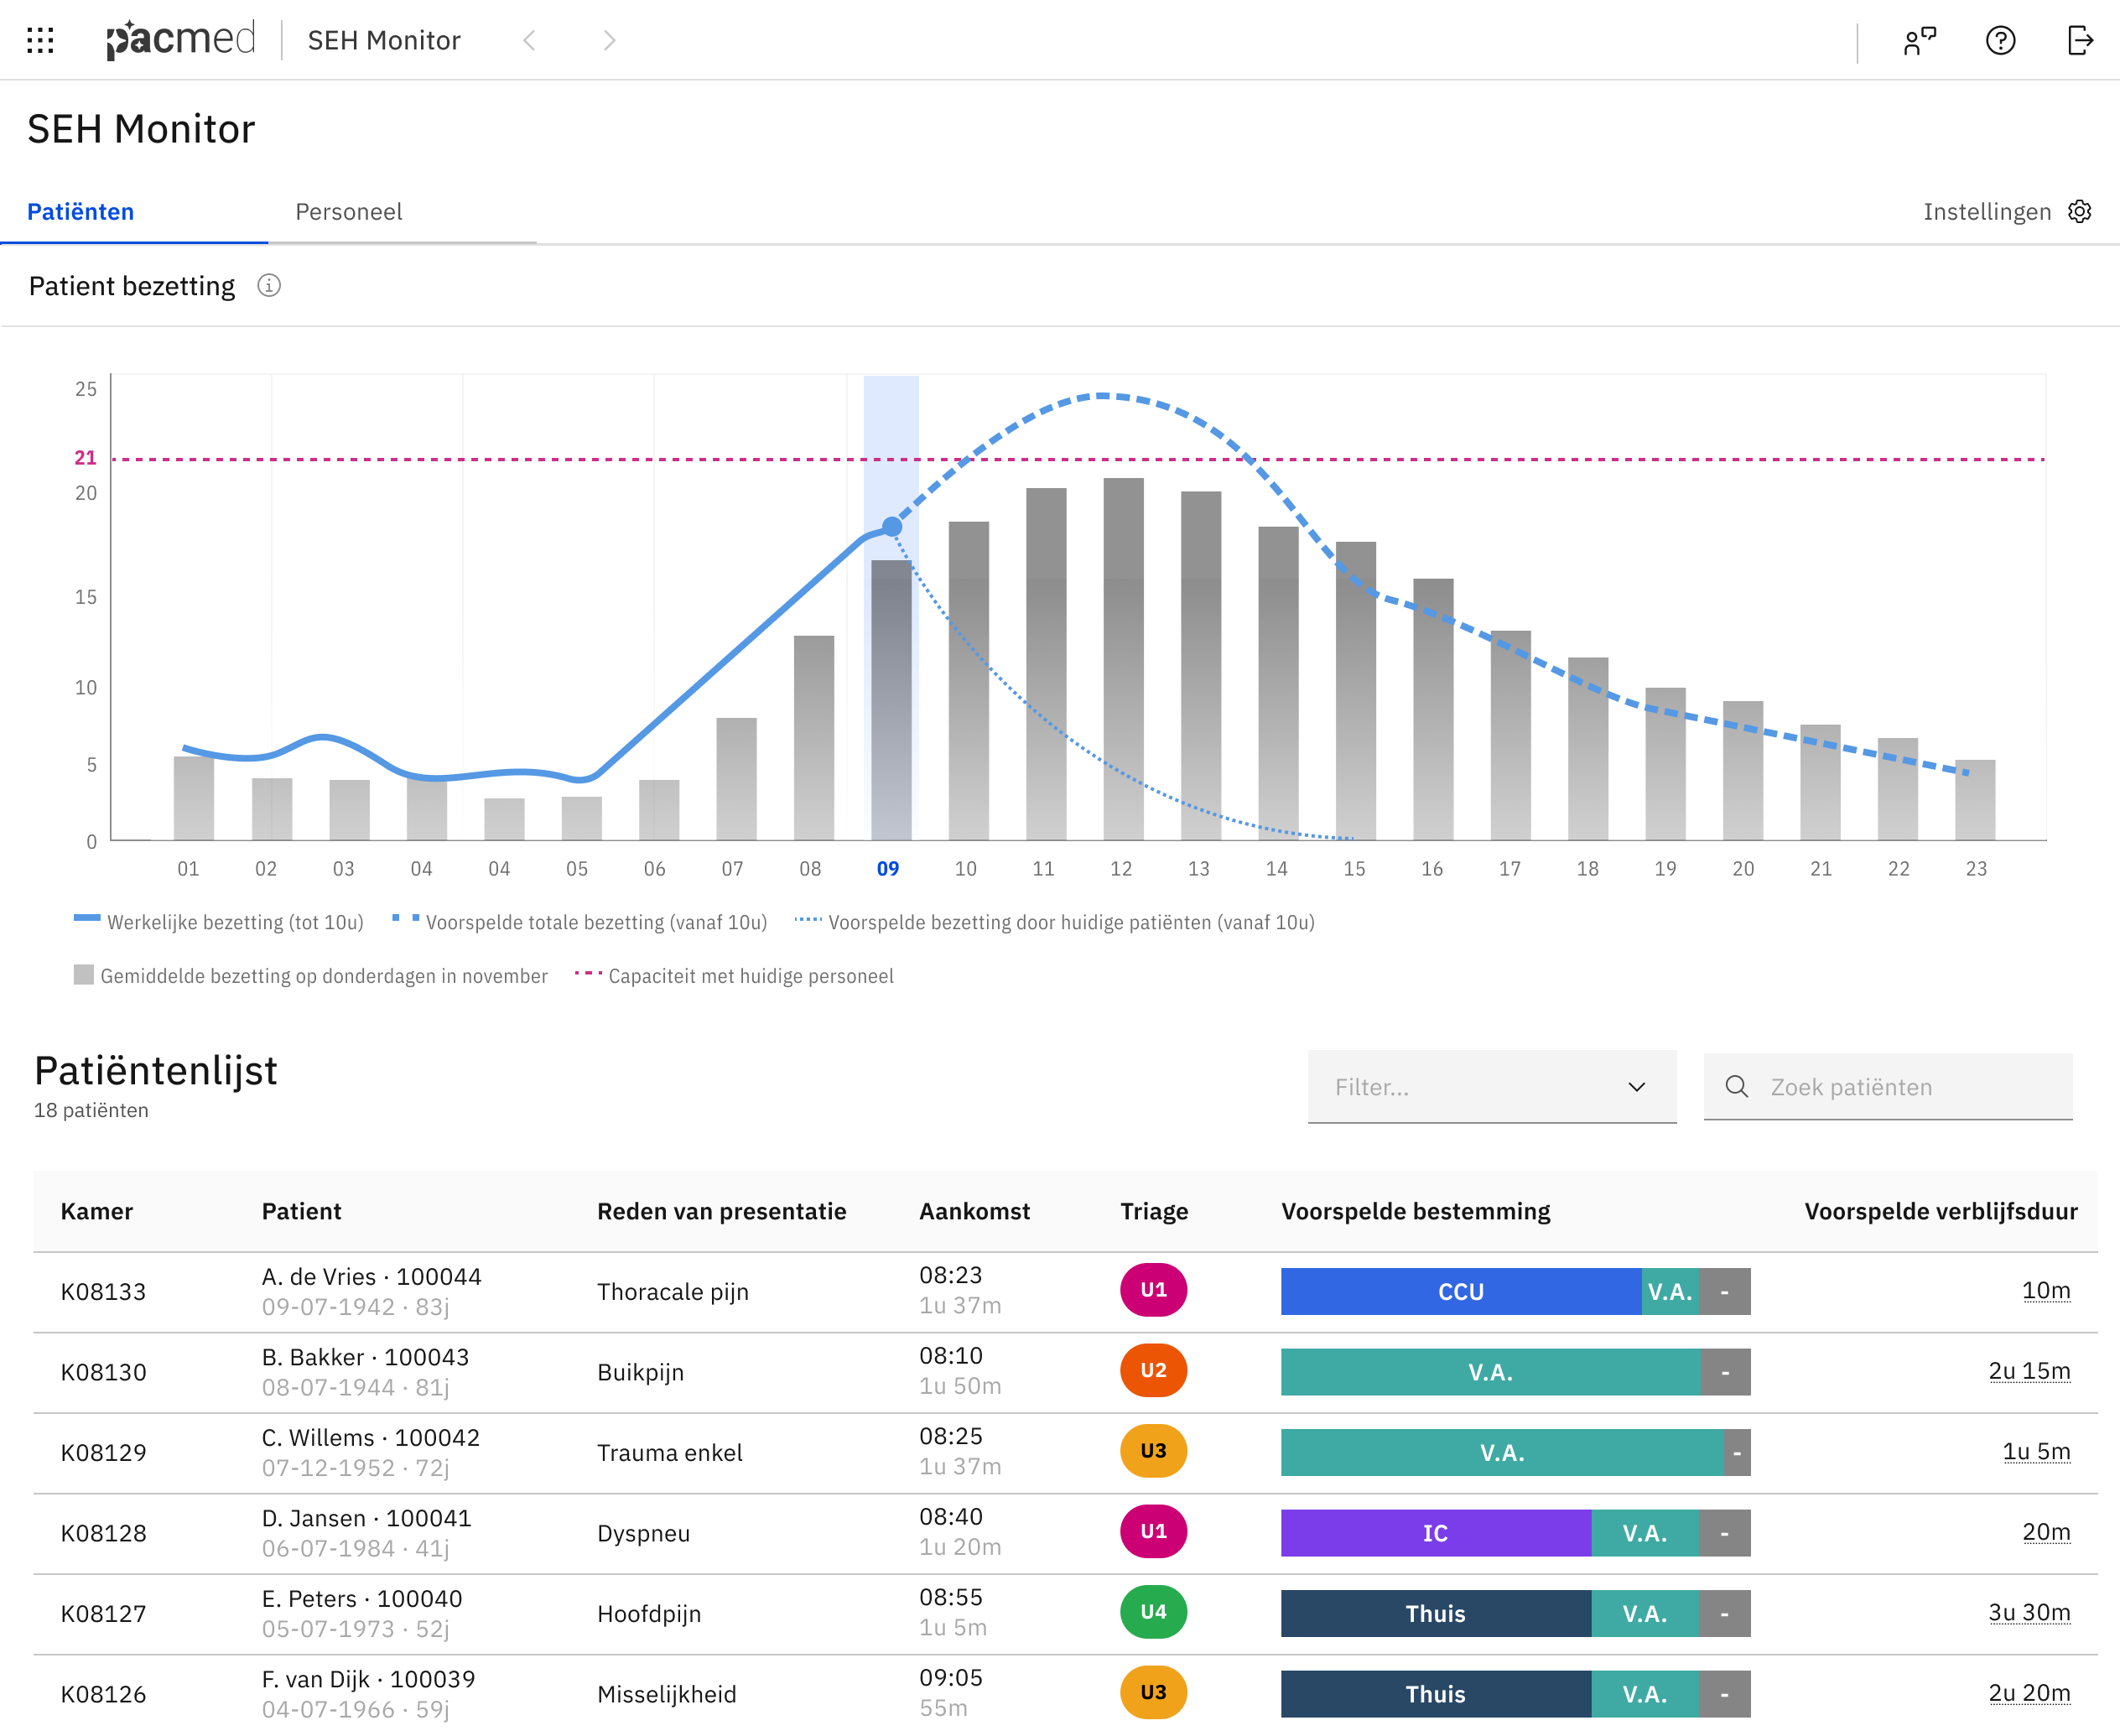
Task: Open the user feedback icon
Action: point(1919,40)
